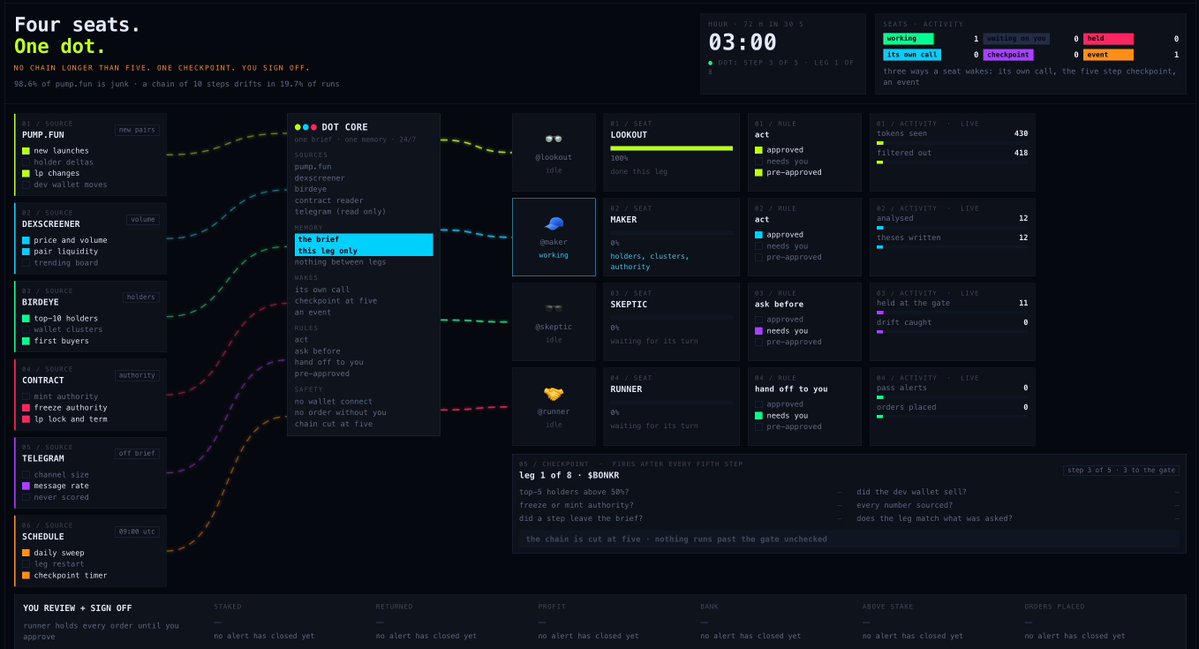Toggle the "freeze authority" checkbox
Screen dimensions: 1199x649
point(26,407)
